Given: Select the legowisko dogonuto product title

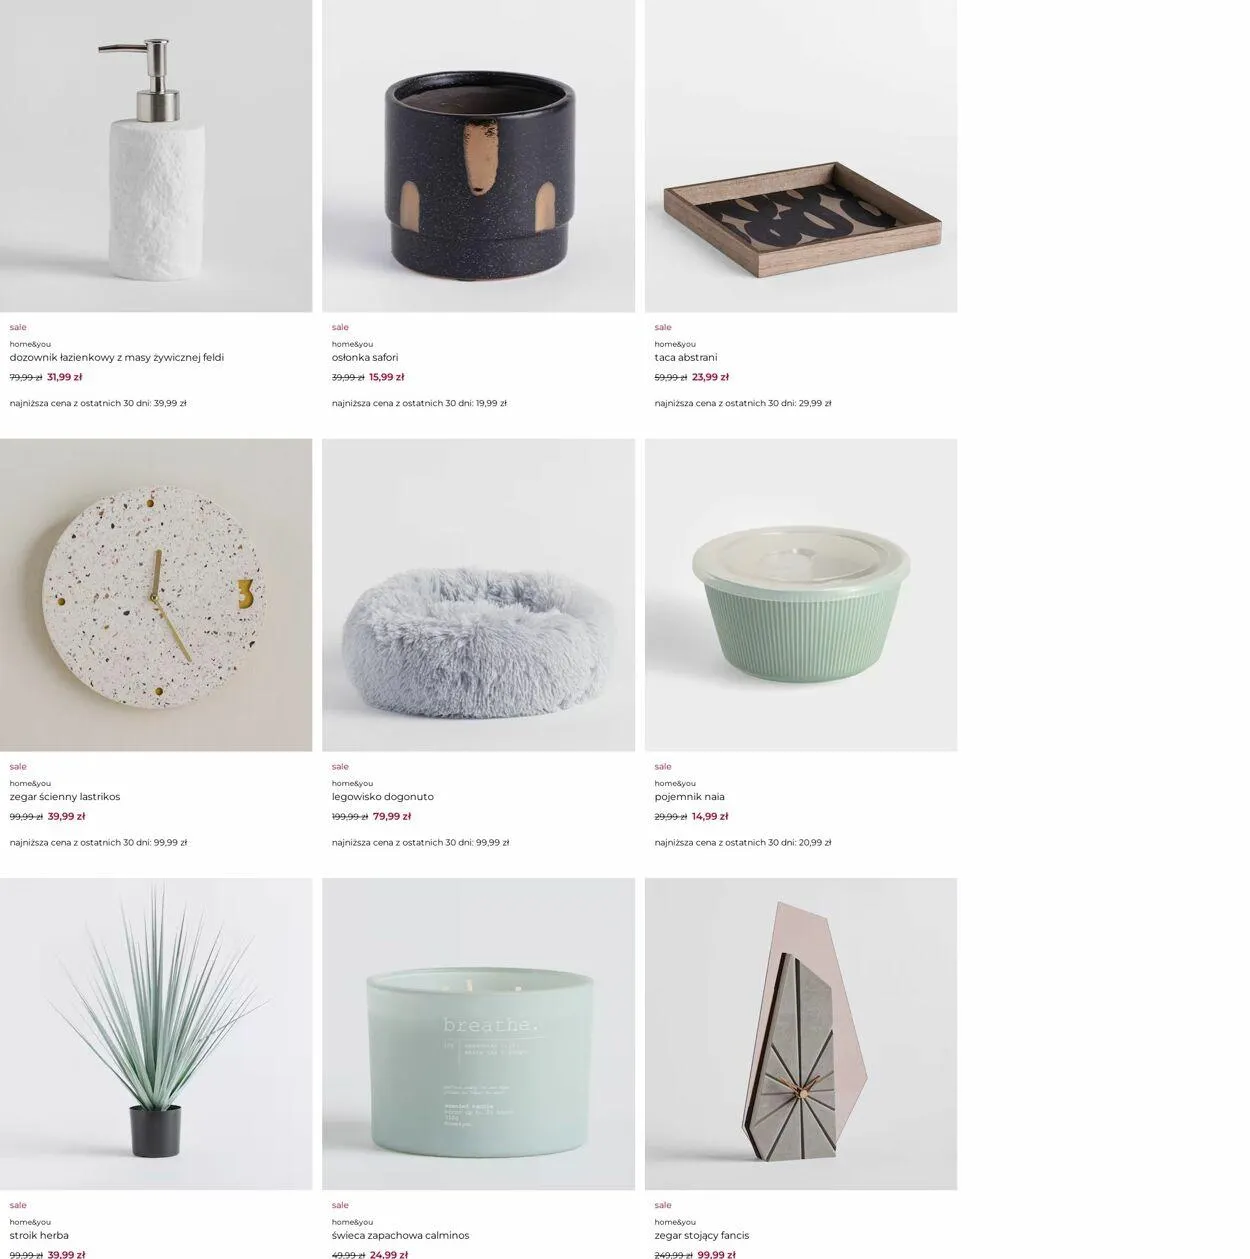Looking at the screenshot, I should pos(383,797).
